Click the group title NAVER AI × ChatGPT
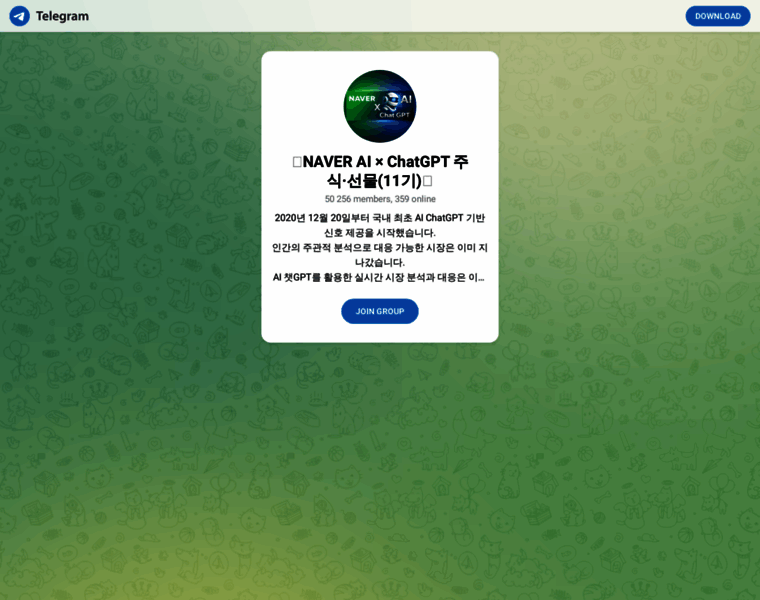 click(380, 171)
